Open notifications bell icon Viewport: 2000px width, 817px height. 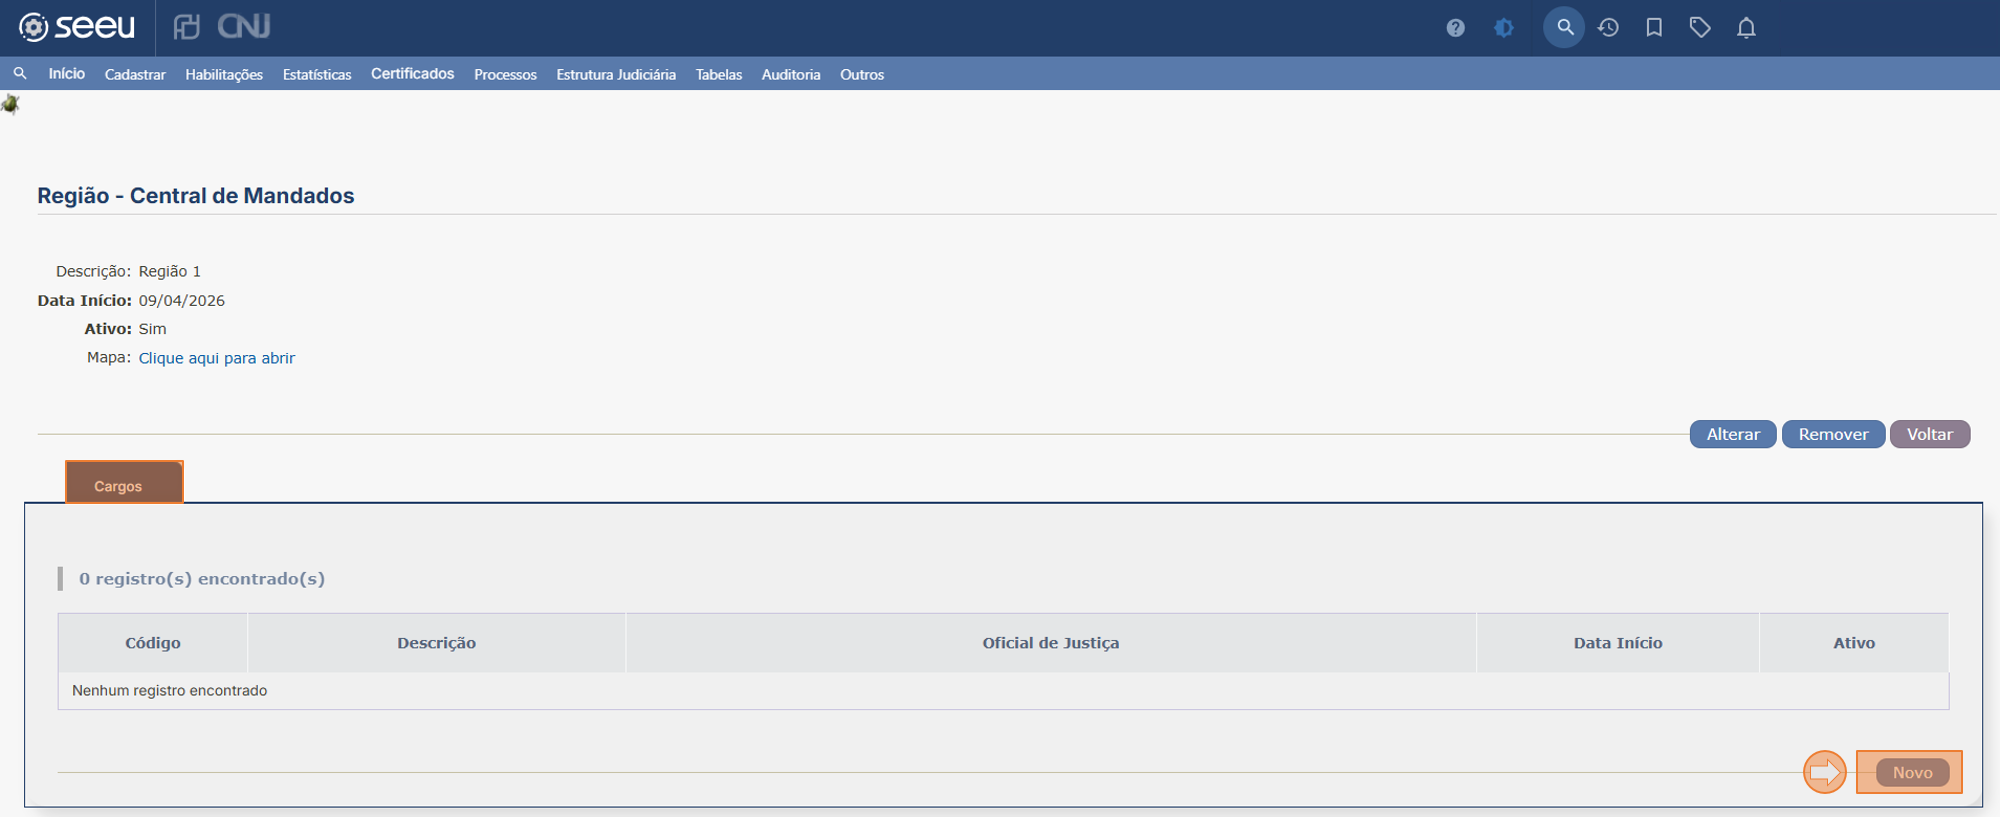(1746, 28)
